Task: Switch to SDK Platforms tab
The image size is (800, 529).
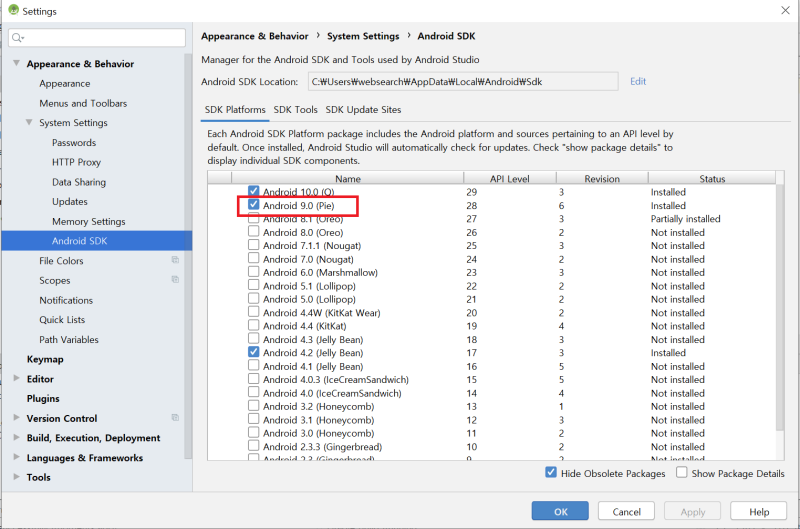Action: tap(235, 110)
